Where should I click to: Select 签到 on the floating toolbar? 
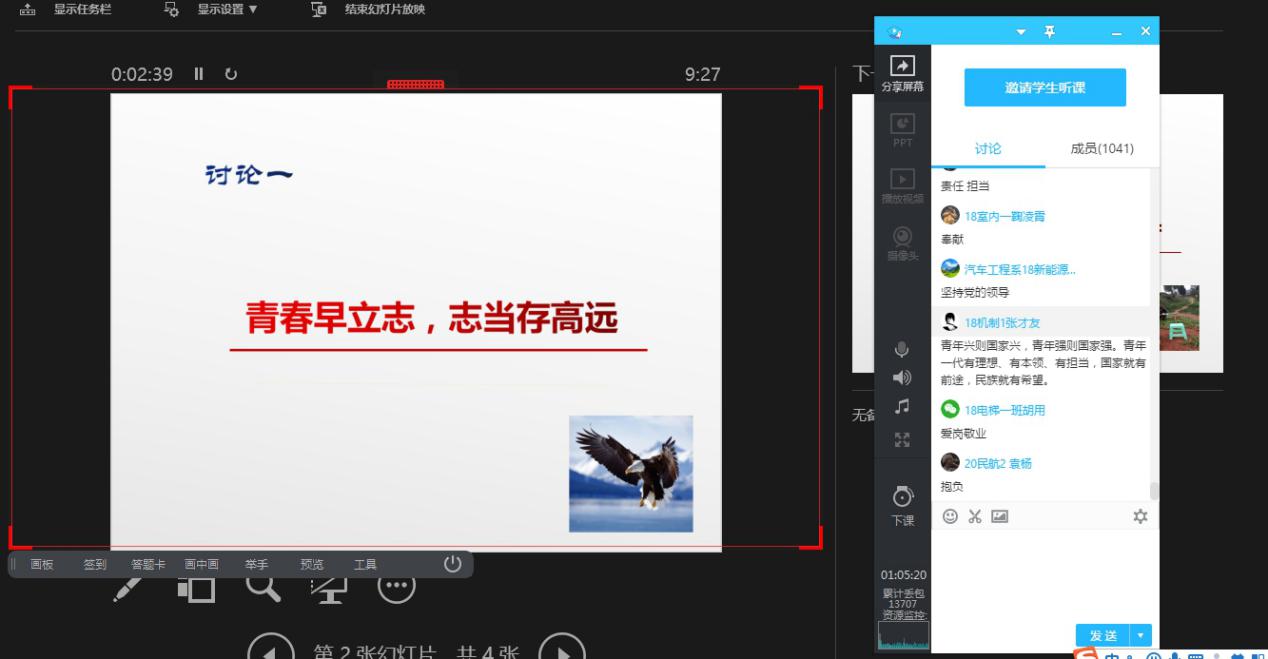(95, 565)
